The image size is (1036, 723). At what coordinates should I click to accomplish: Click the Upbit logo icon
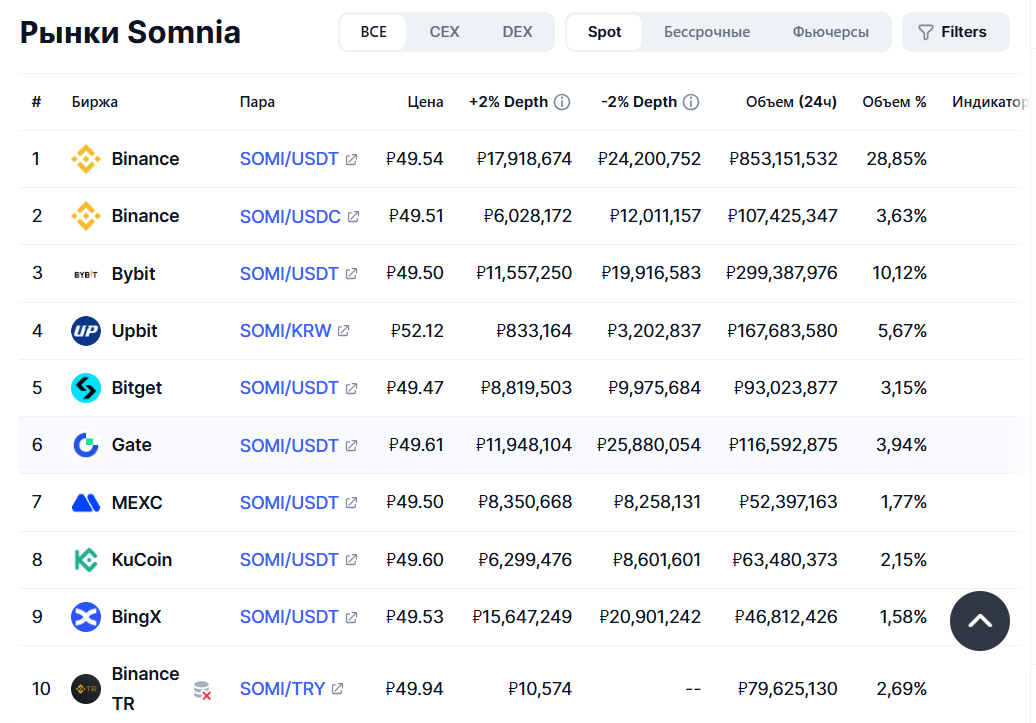(86, 331)
